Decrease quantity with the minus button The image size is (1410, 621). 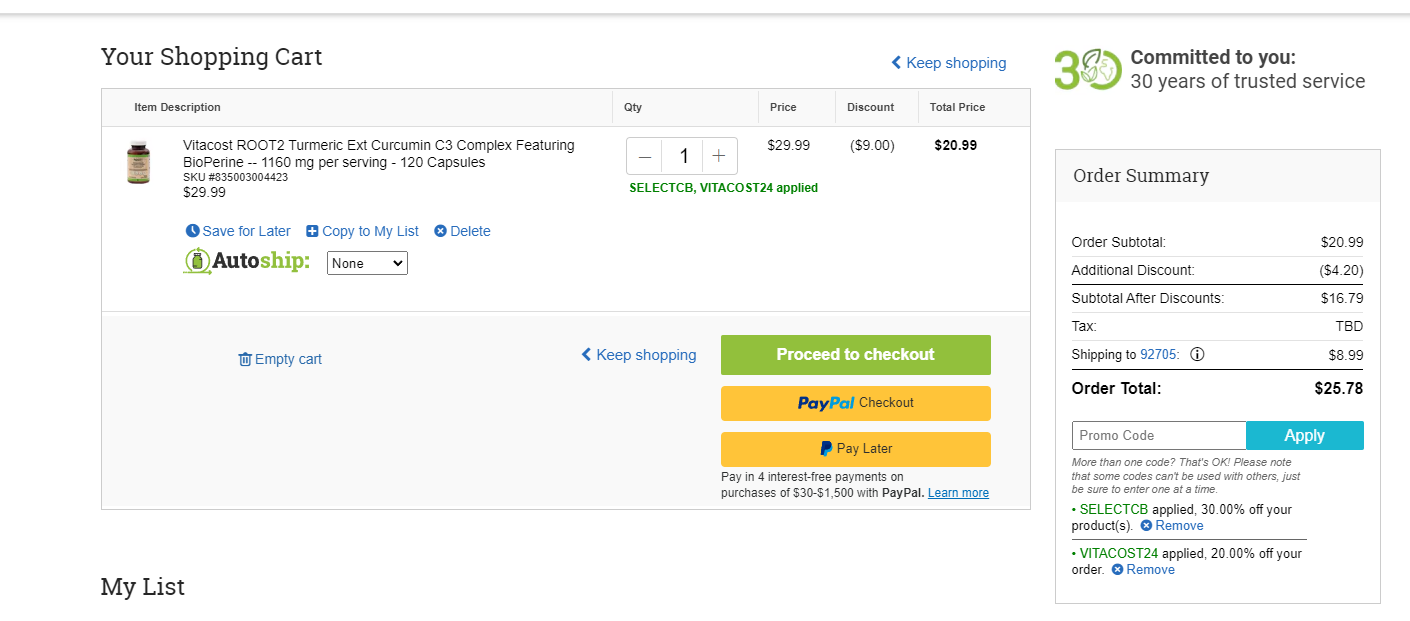click(x=645, y=156)
